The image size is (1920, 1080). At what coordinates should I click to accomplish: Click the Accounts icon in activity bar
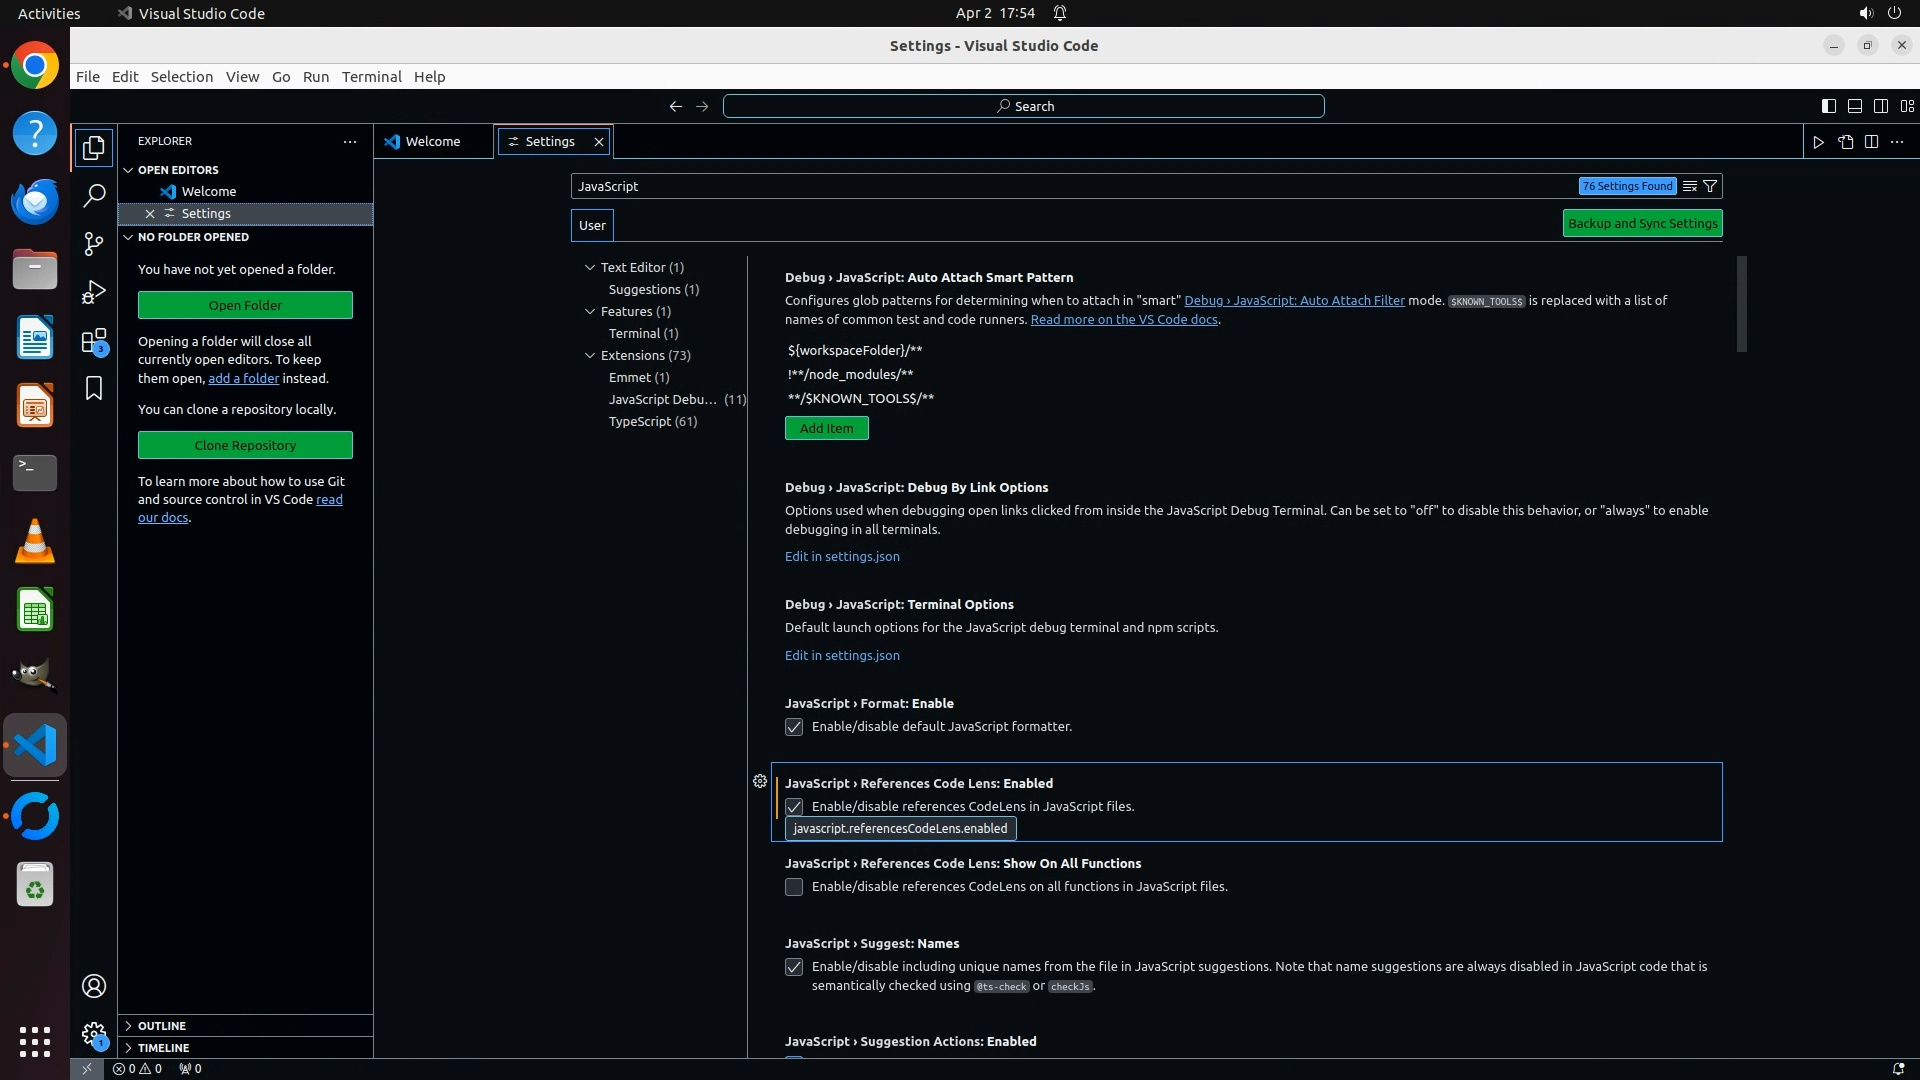[94, 986]
